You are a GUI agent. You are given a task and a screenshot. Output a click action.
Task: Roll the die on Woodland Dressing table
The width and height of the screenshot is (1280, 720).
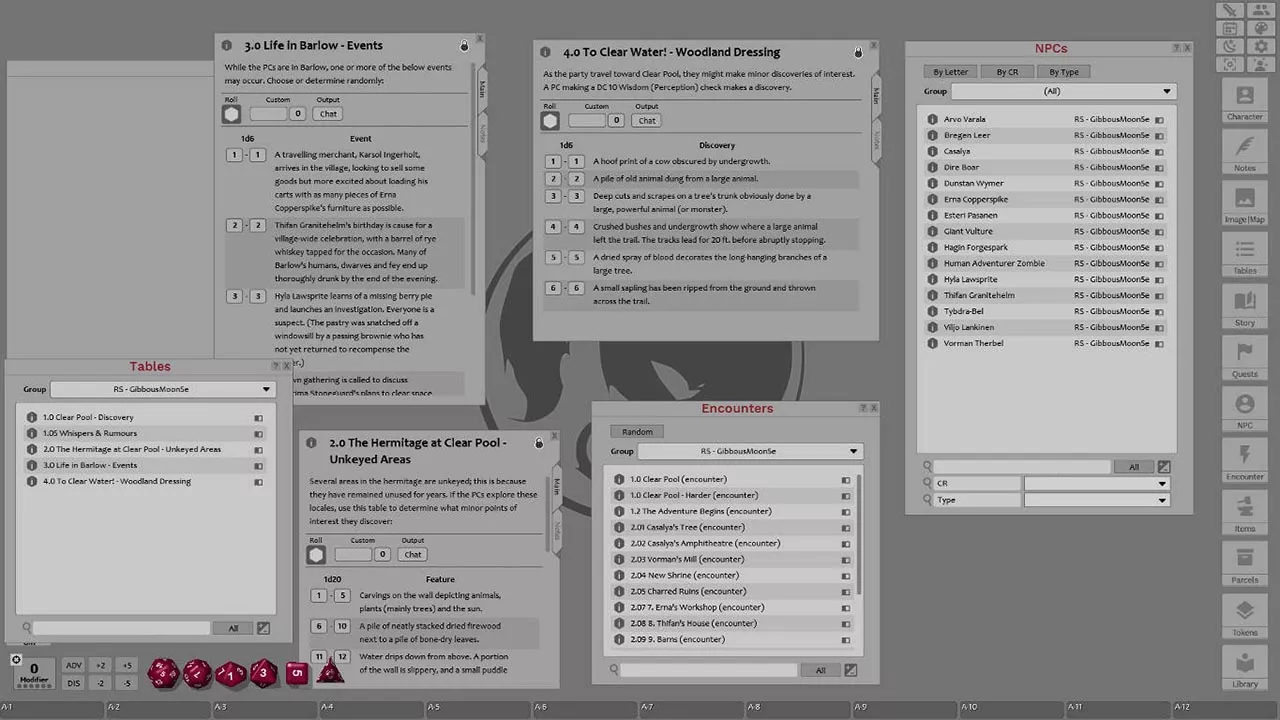click(550, 121)
